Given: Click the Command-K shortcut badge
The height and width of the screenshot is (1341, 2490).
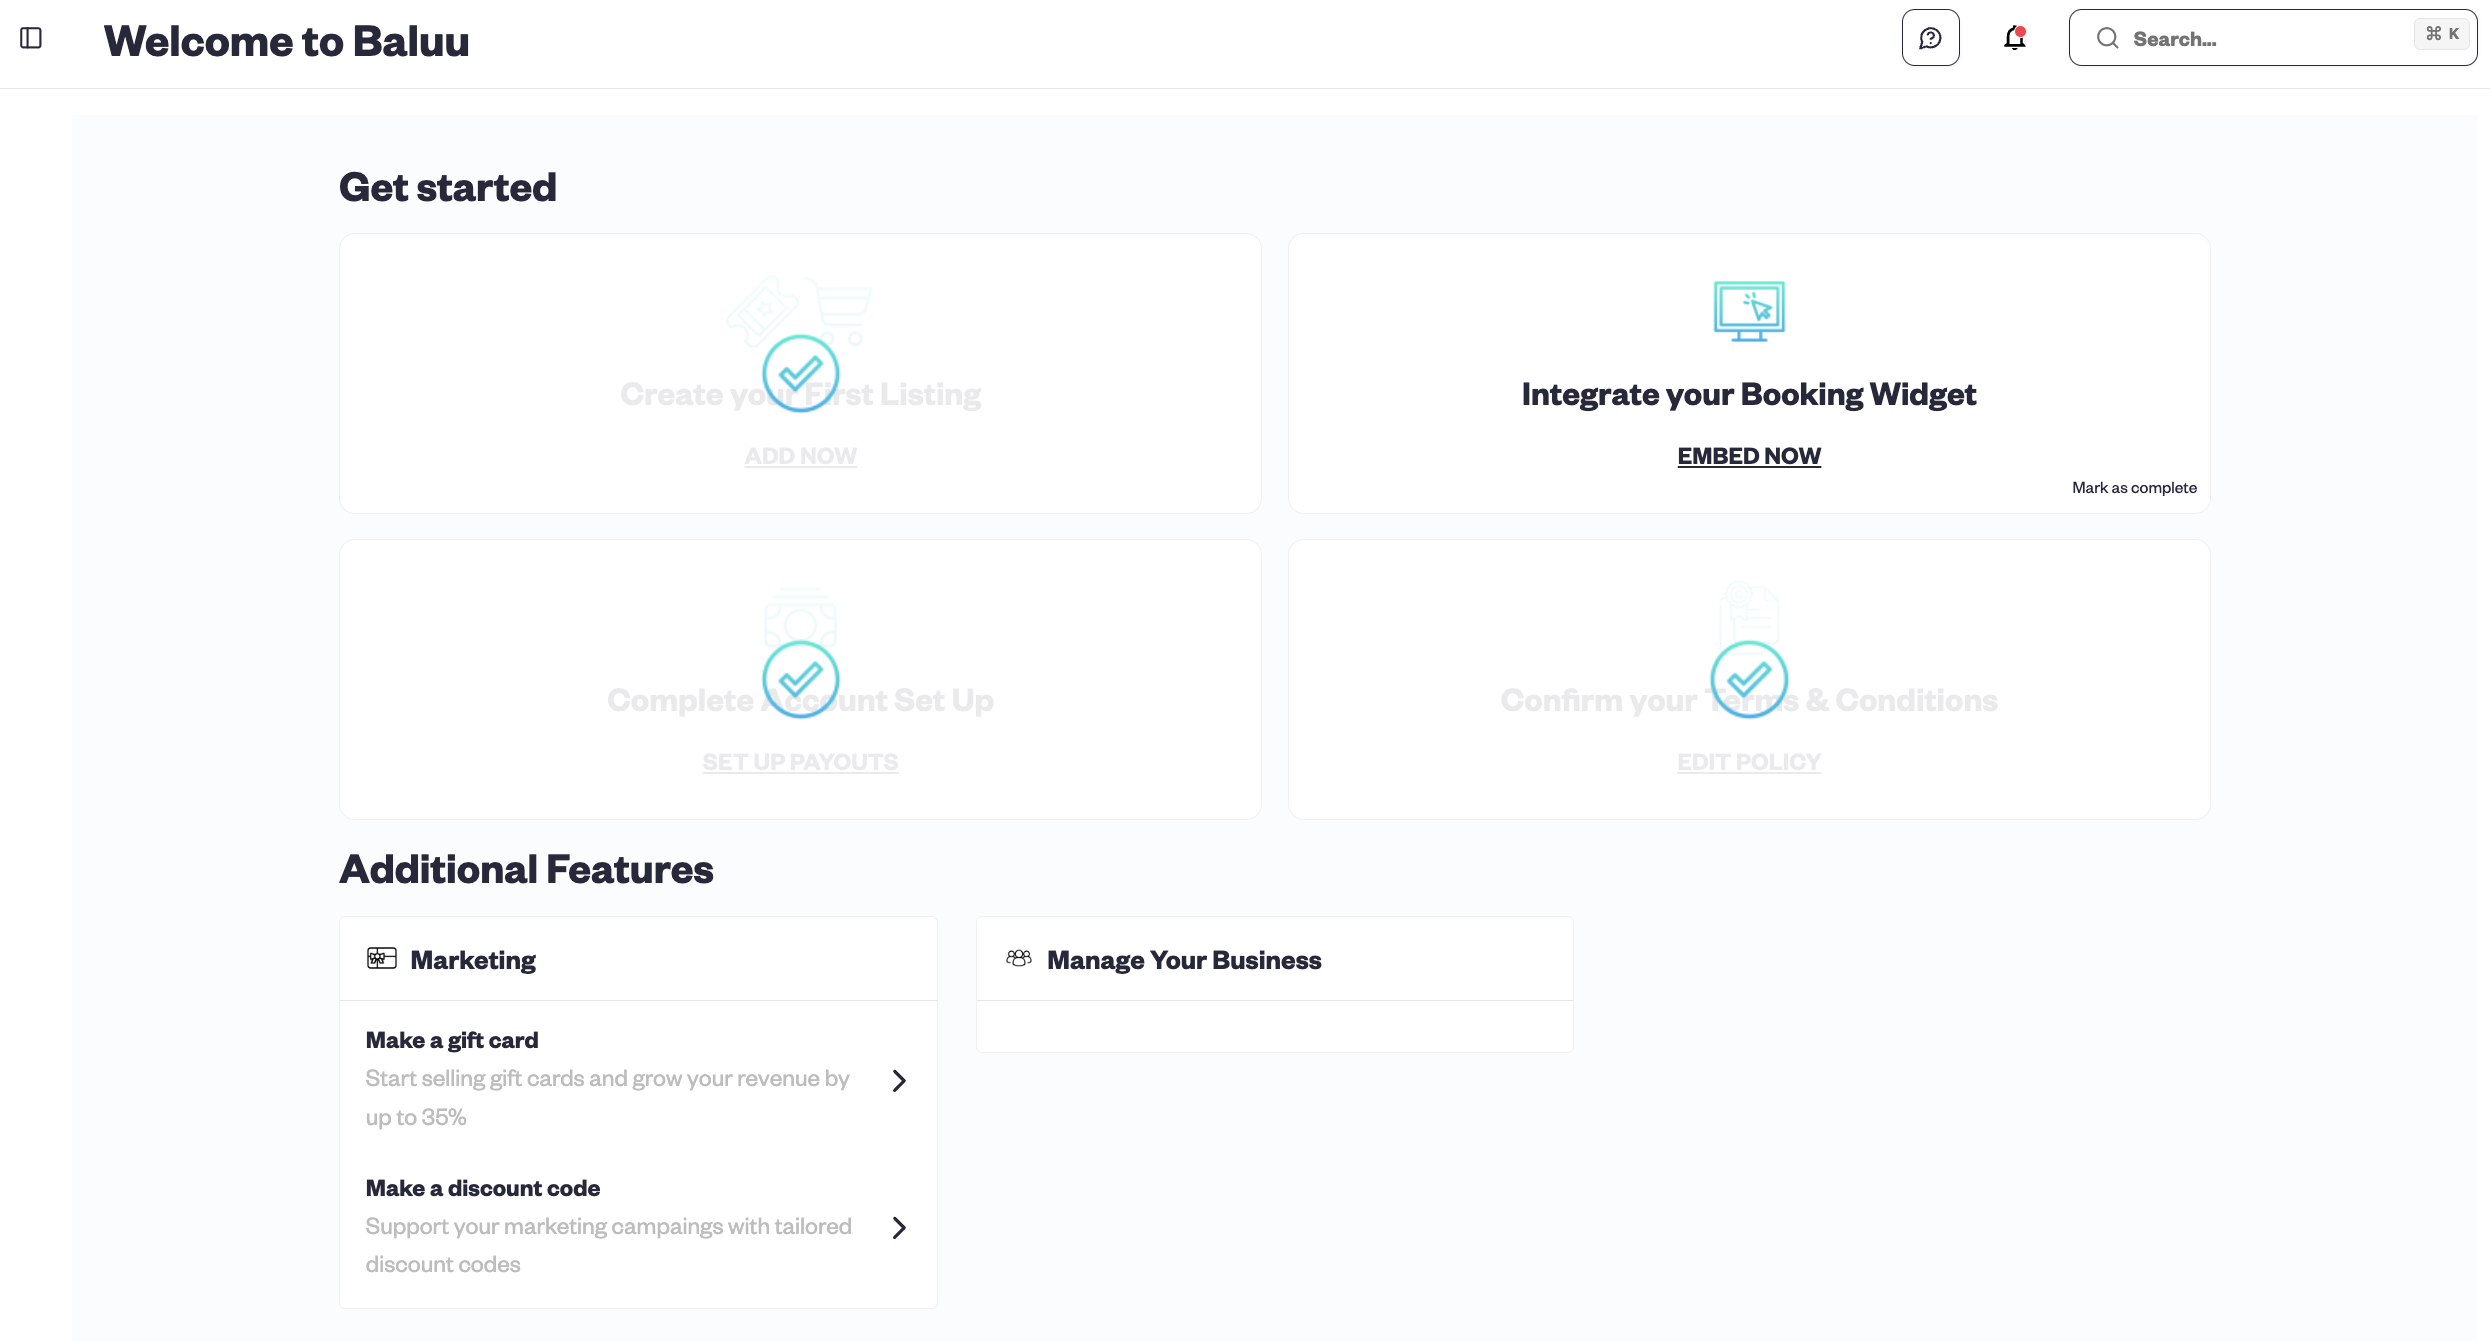Looking at the screenshot, I should (x=2442, y=34).
